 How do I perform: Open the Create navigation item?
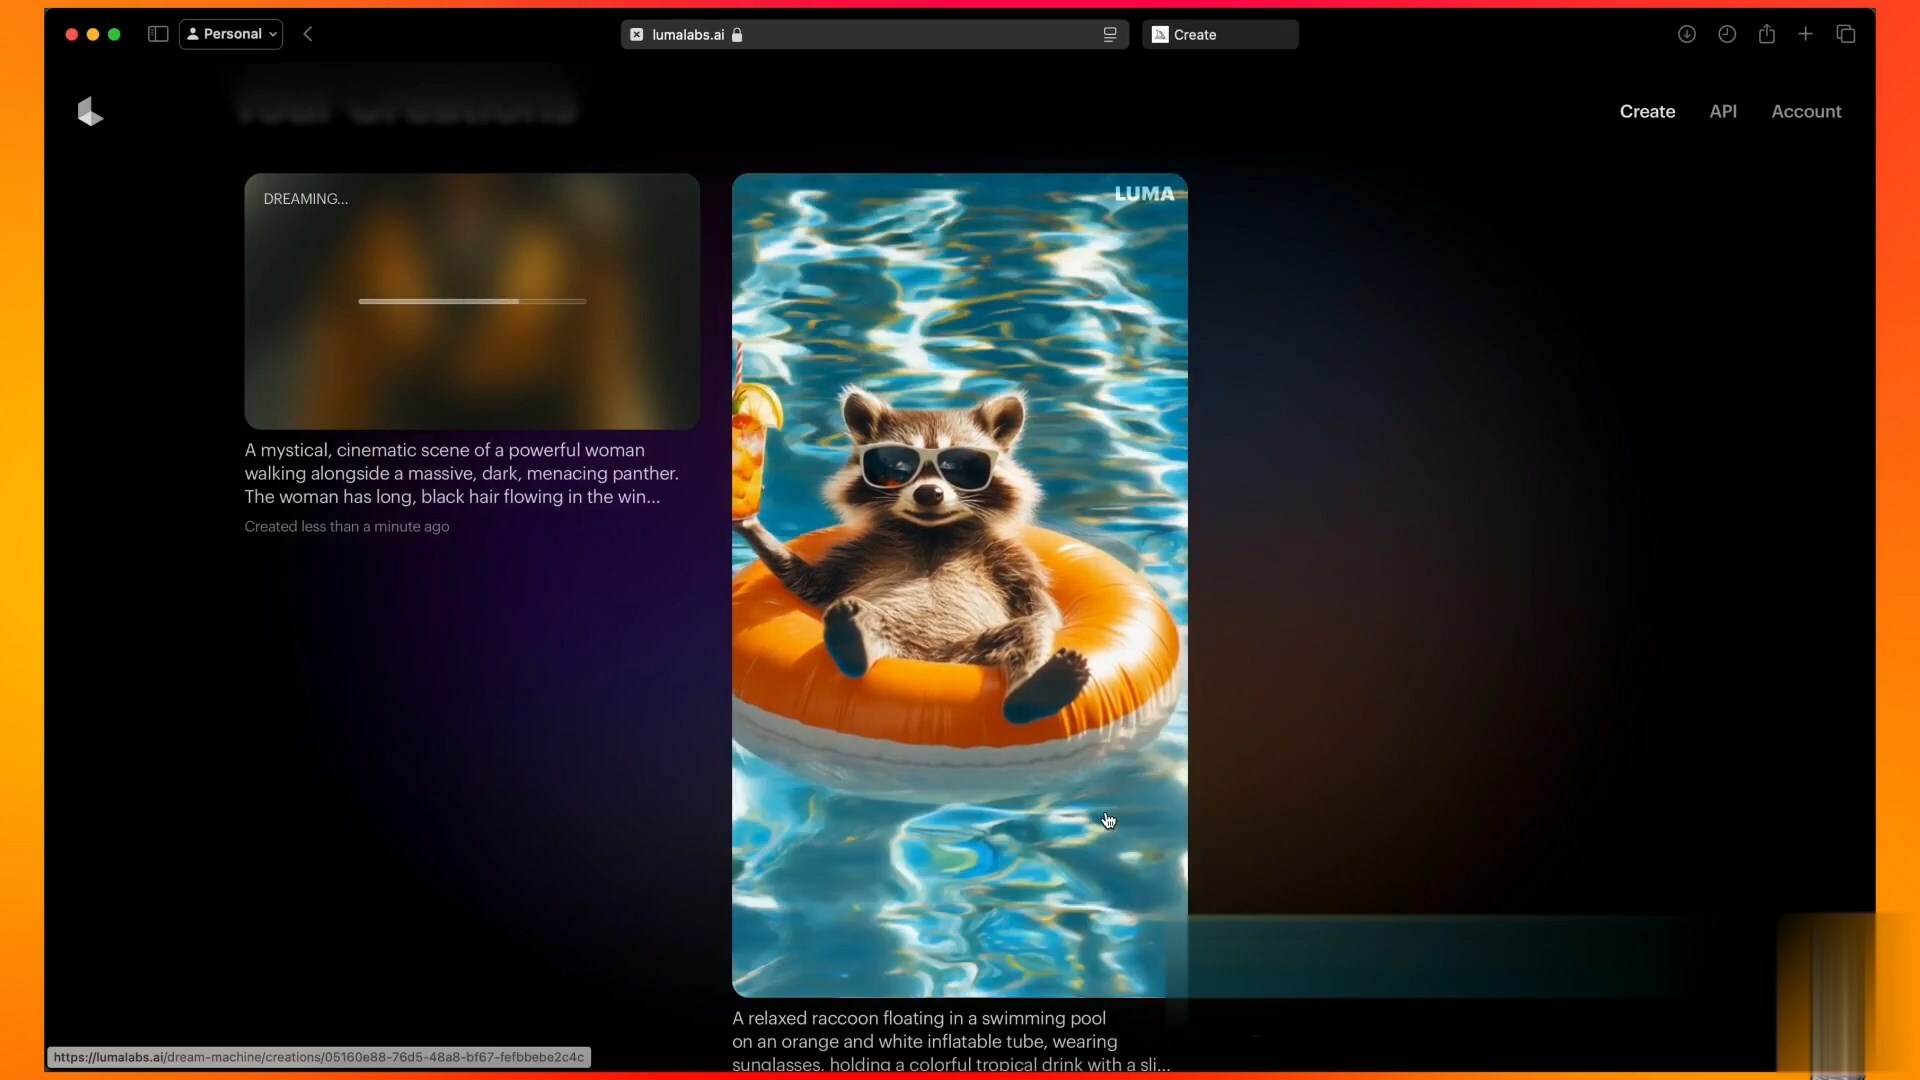1647,112
